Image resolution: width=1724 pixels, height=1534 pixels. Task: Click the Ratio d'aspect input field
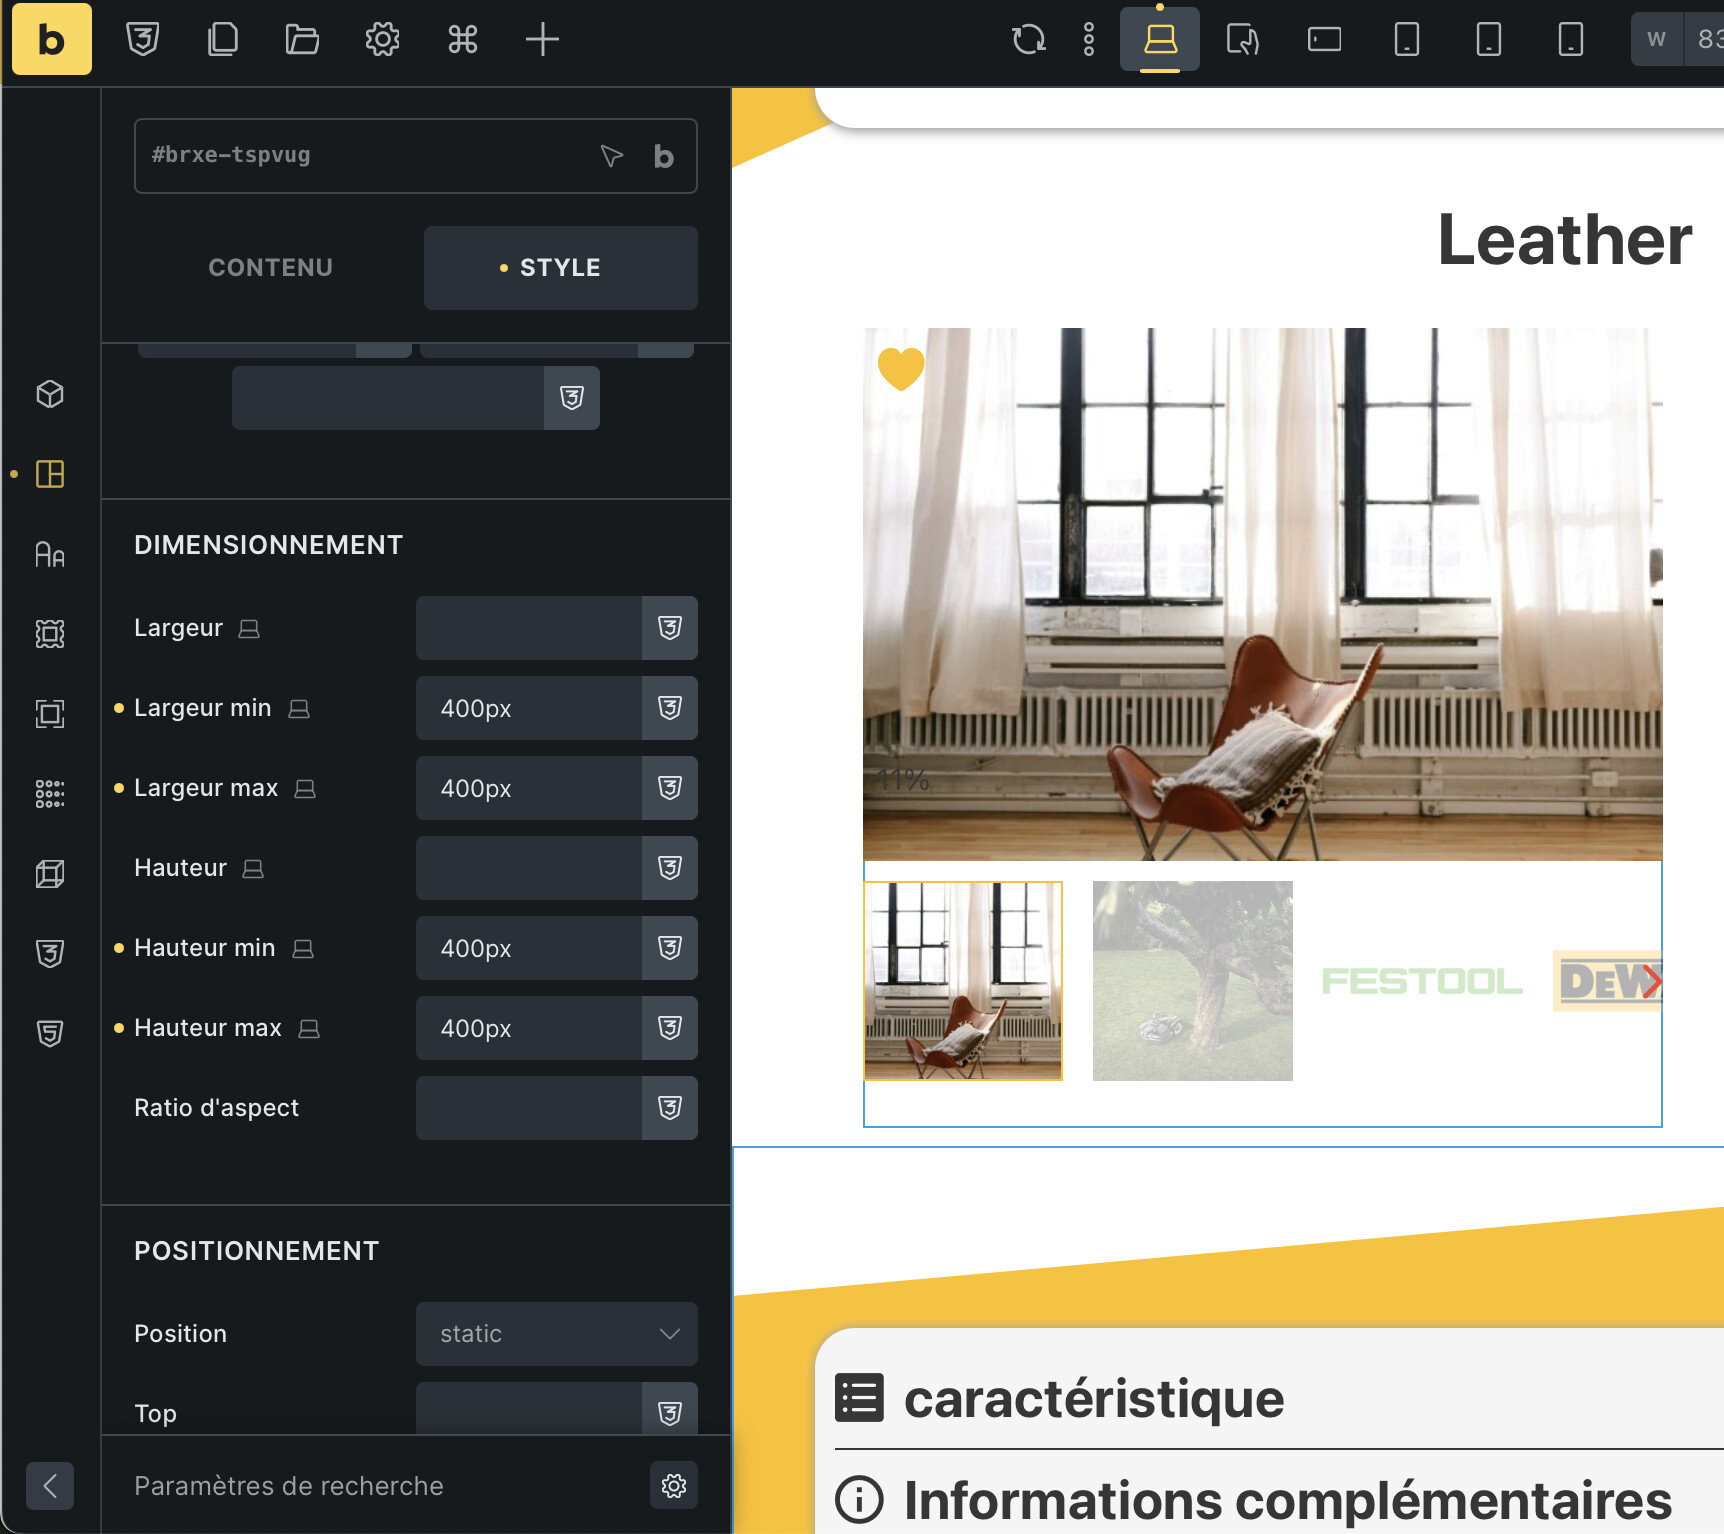[529, 1108]
